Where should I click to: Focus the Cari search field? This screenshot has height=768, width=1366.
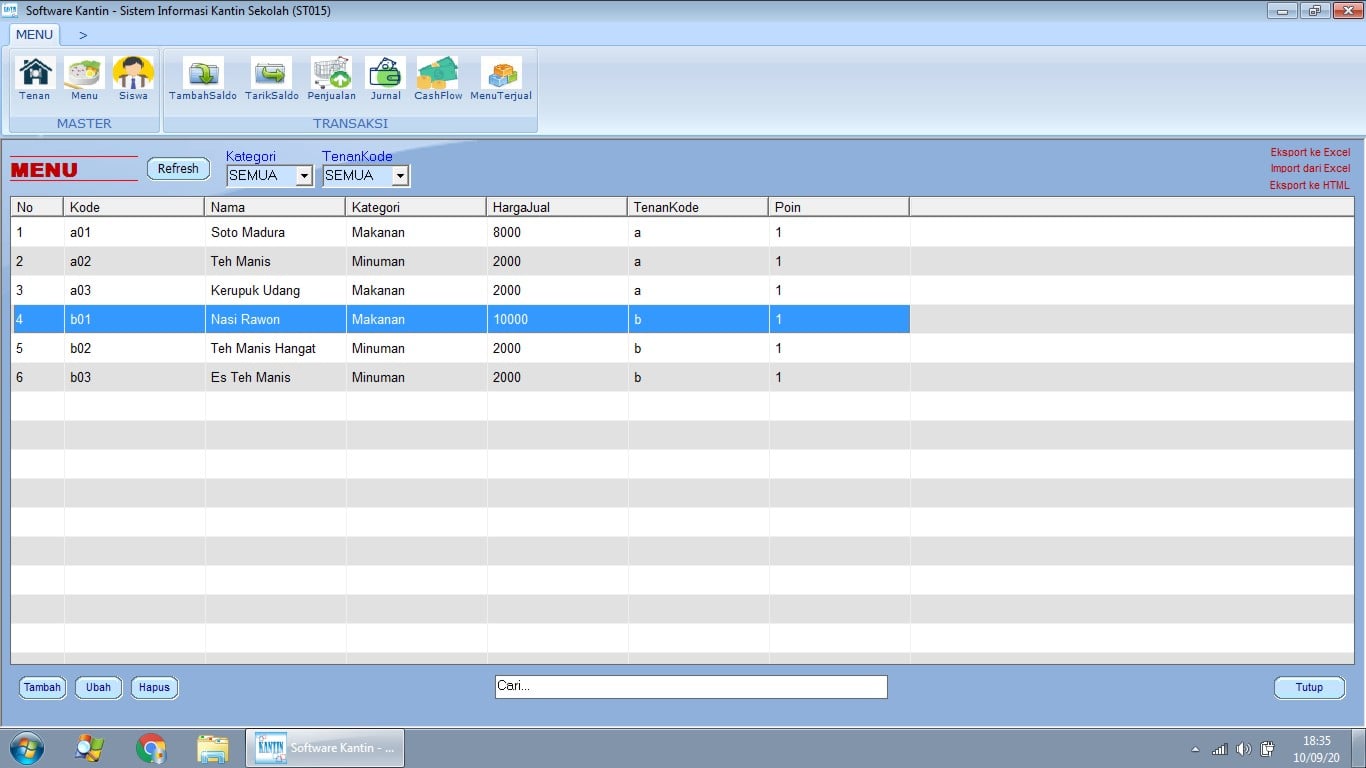[691, 687]
